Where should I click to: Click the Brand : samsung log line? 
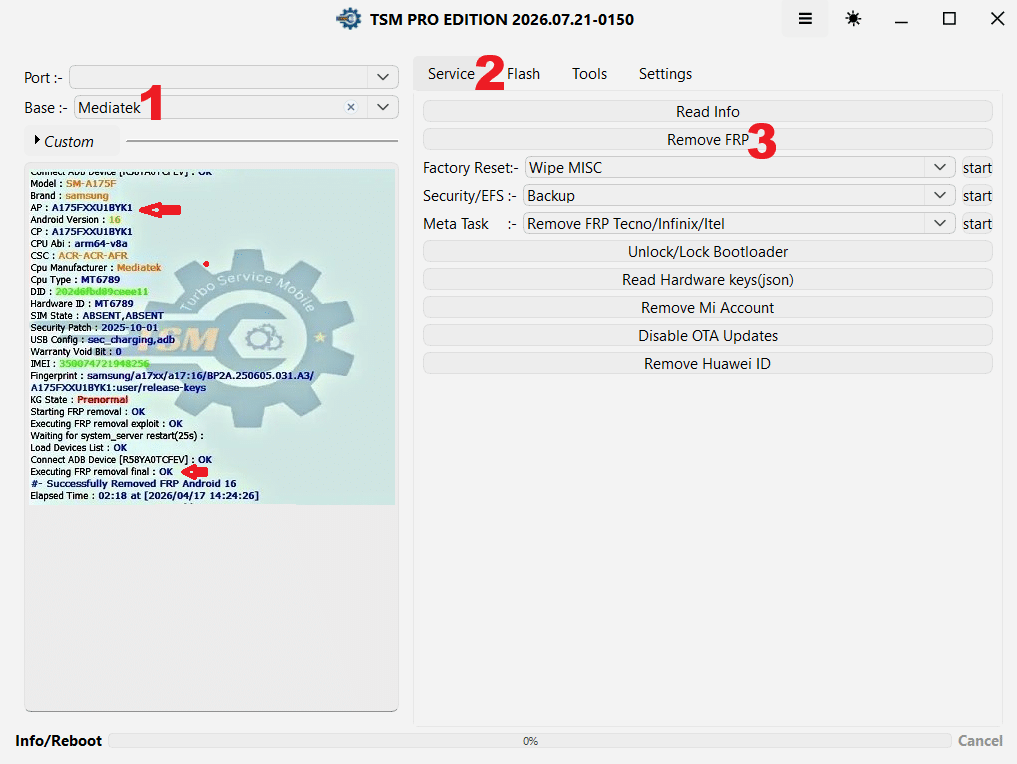[69, 196]
